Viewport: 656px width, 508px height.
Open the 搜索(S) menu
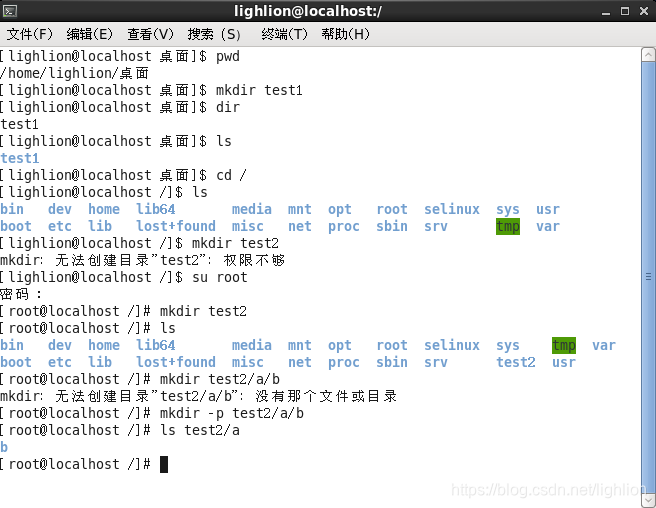pos(214,34)
